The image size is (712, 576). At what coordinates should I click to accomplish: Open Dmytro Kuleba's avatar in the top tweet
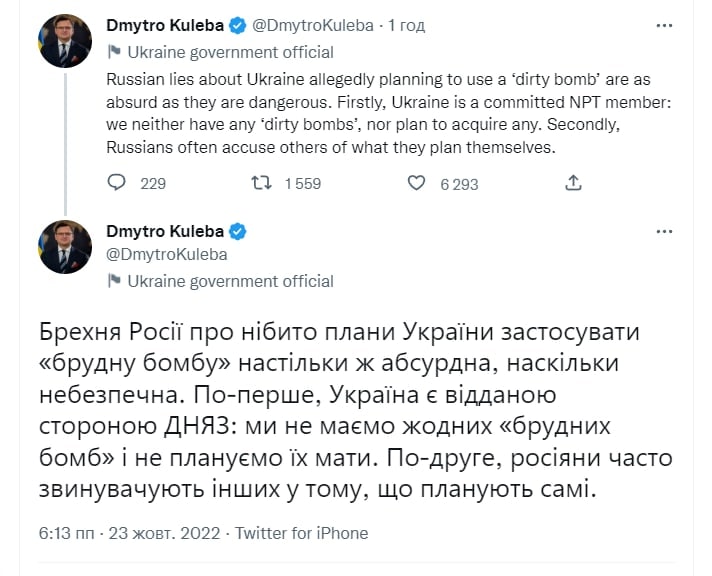click(66, 41)
